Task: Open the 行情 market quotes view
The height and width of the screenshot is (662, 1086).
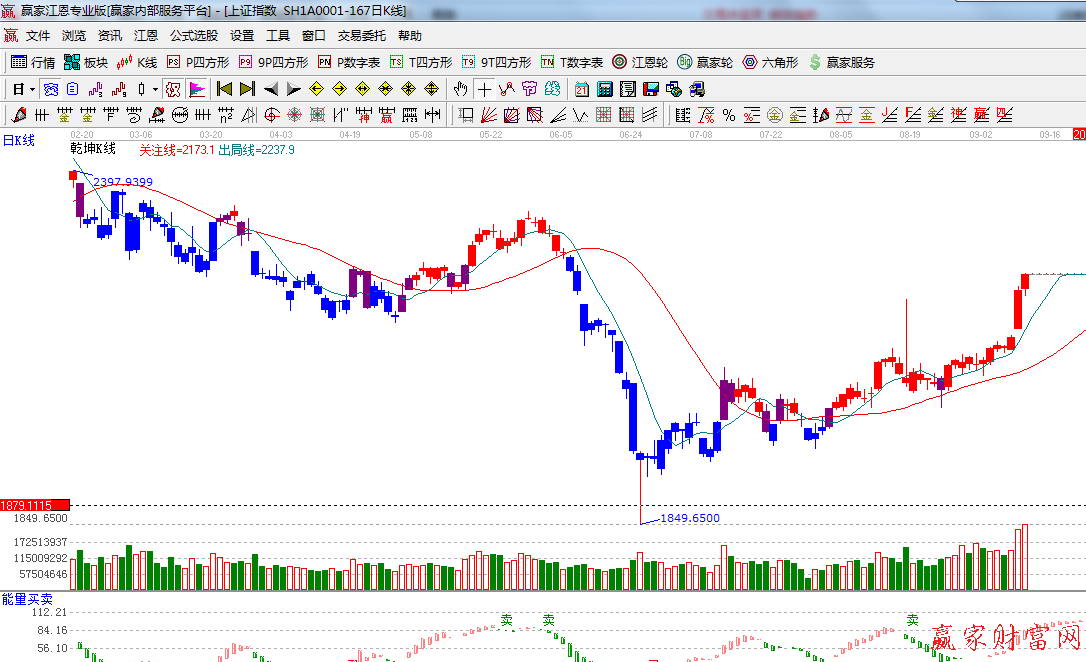Action: tap(33, 62)
